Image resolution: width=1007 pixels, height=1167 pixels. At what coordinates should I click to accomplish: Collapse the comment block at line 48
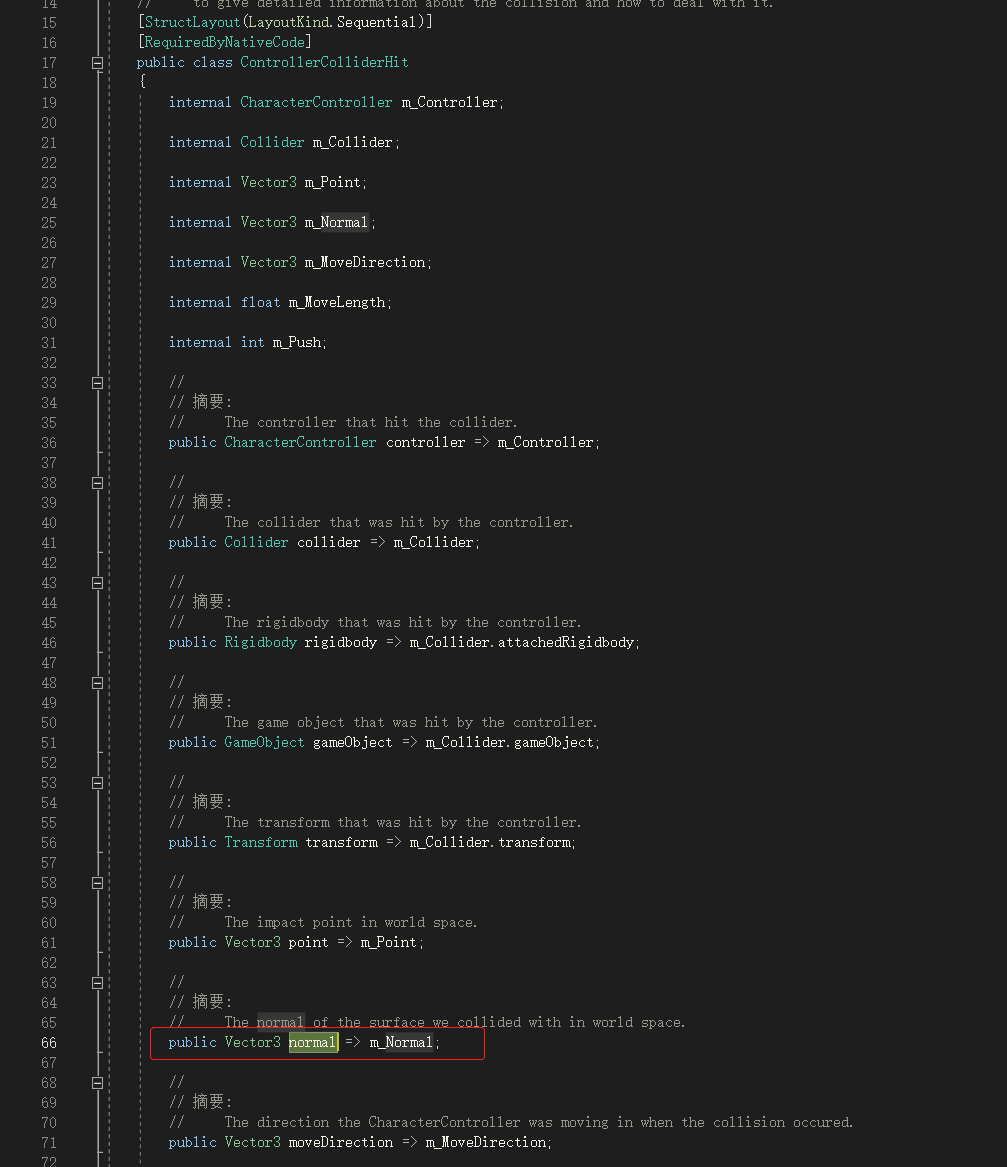[x=97, y=682]
